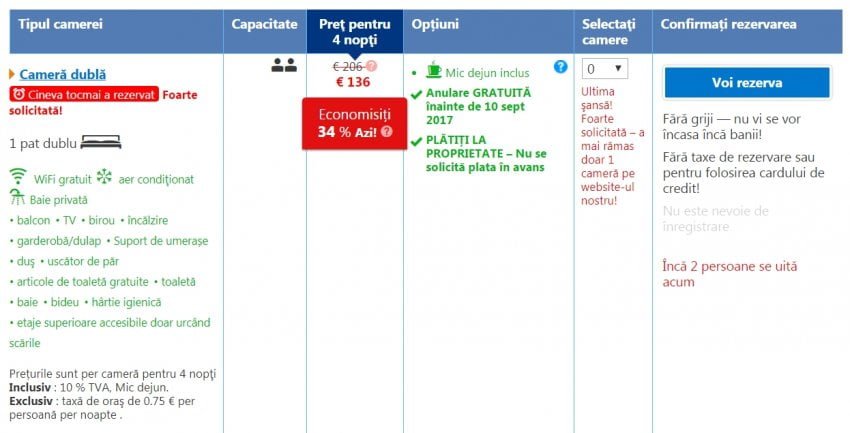This screenshot has height=433, width=850.
Task: Click the alarm clock icon in red badge
Action: [x=19, y=94]
